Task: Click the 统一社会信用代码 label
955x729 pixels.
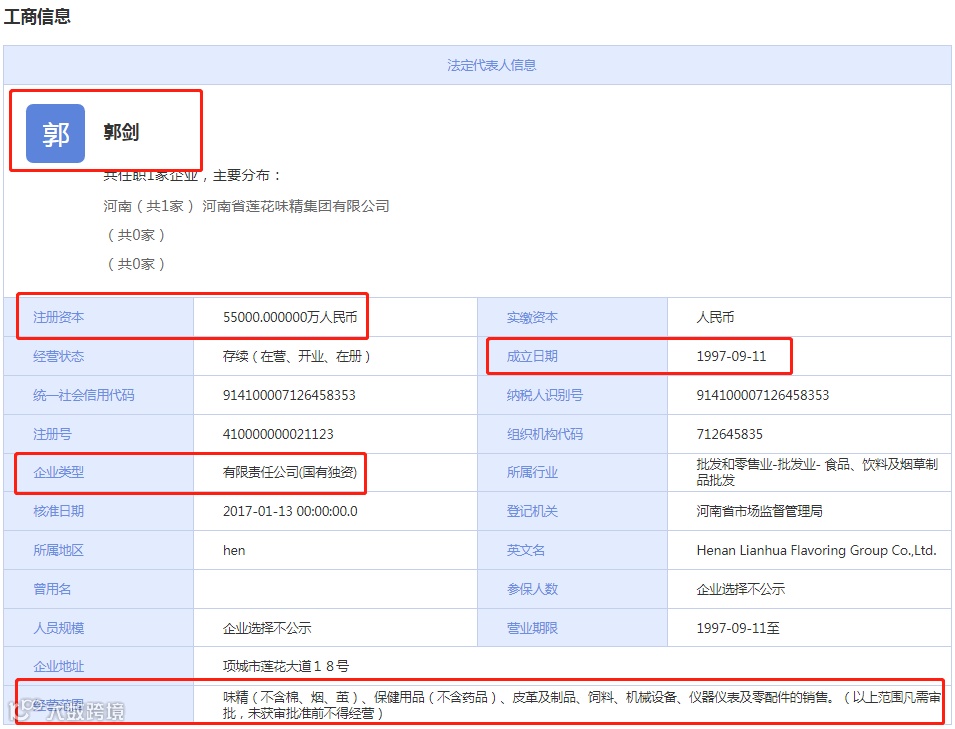Action: (x=83, y=395)
